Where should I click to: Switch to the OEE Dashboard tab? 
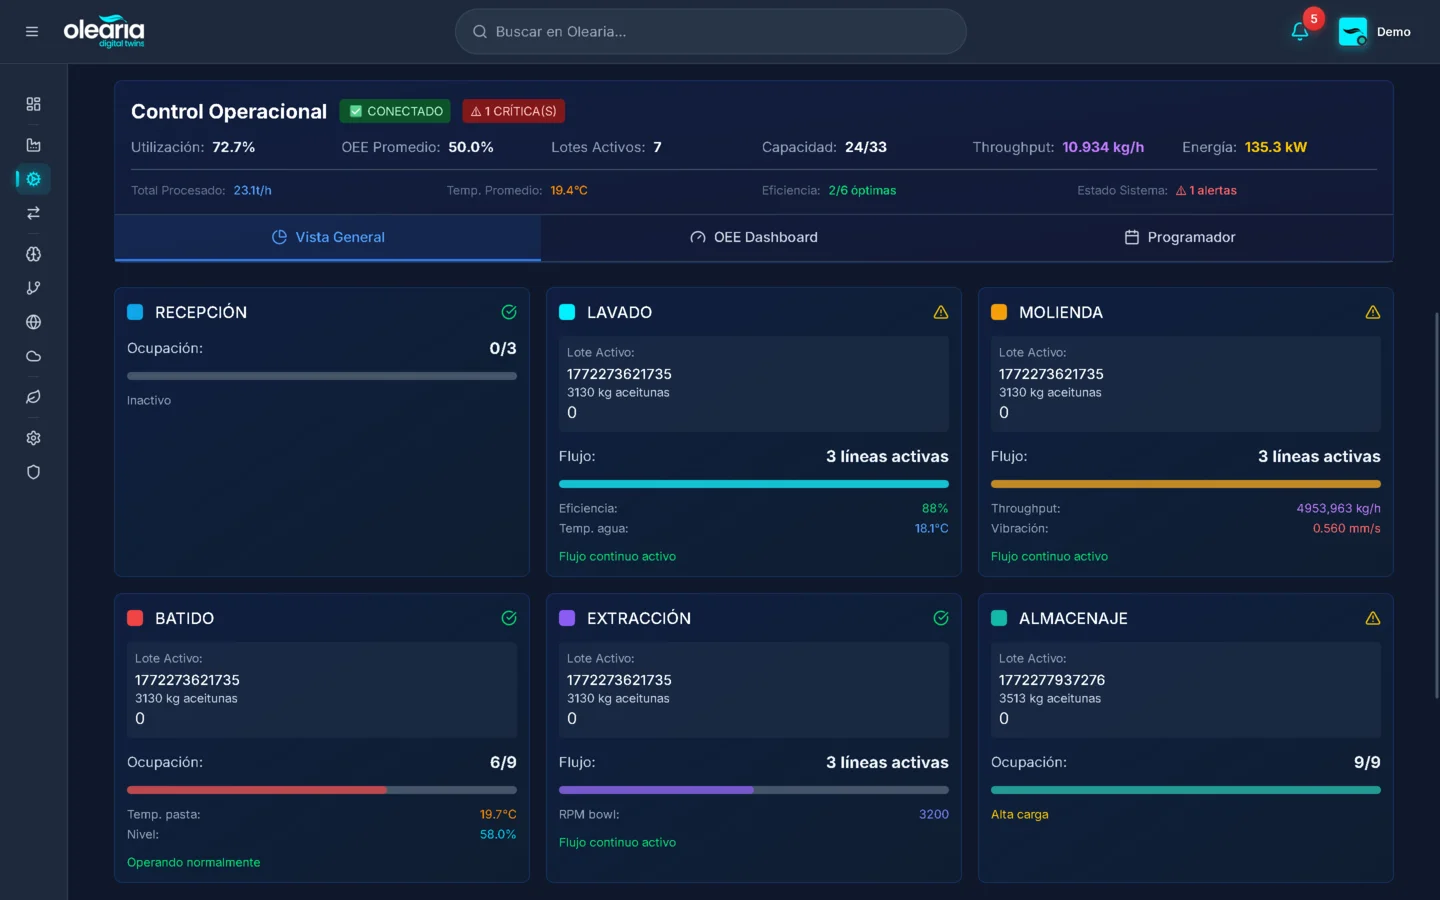coord(754,237)
